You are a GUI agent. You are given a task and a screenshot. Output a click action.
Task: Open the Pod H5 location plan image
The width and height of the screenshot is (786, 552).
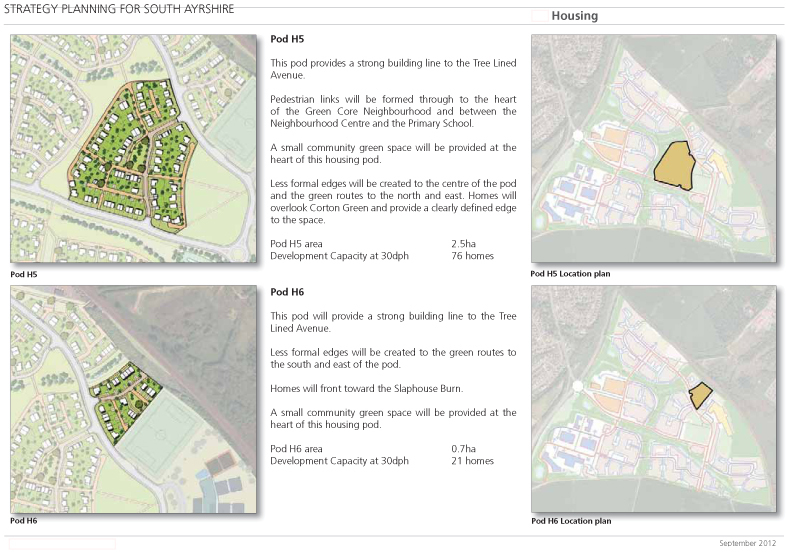pyautogui.click(x=652, y=150)
